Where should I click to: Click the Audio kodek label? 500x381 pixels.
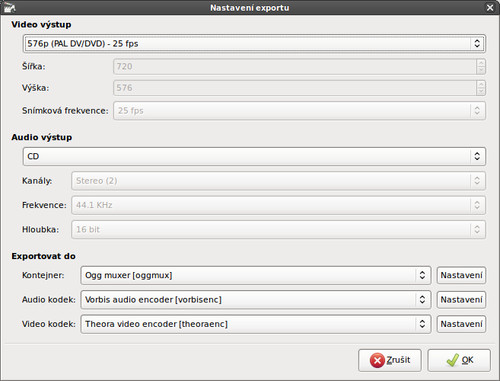pyautogui.click(x=49, y=300)
